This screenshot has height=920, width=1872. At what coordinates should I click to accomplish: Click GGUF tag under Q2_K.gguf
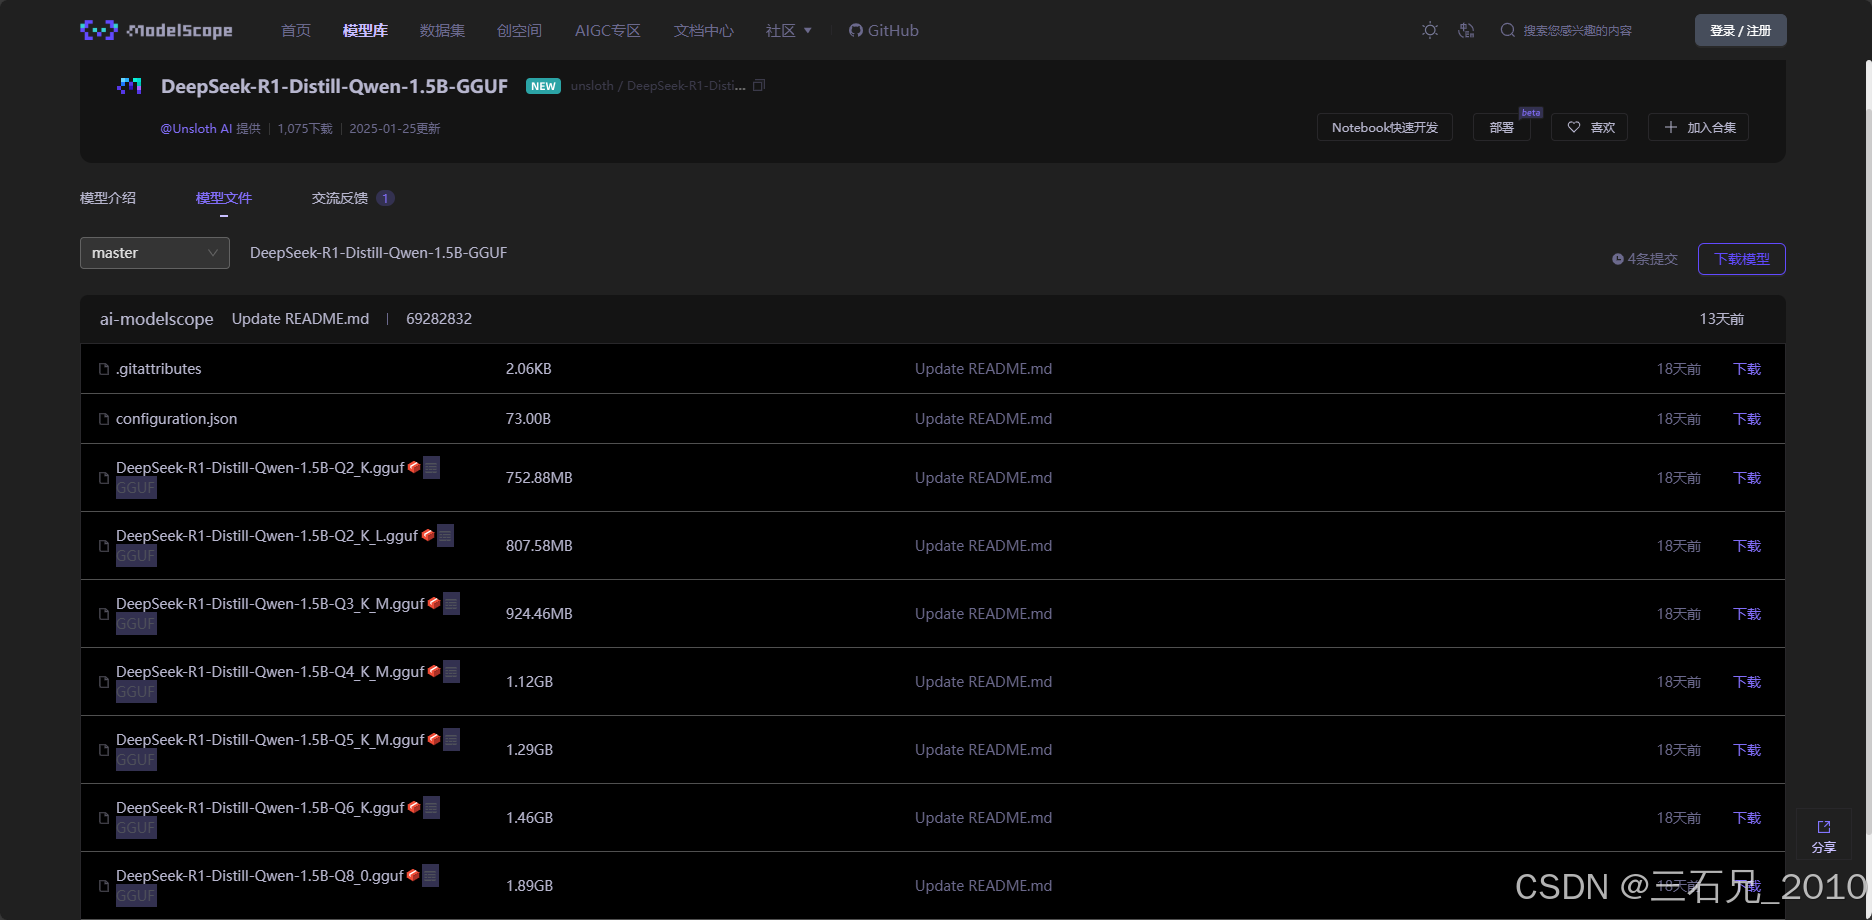click(136, 488)
